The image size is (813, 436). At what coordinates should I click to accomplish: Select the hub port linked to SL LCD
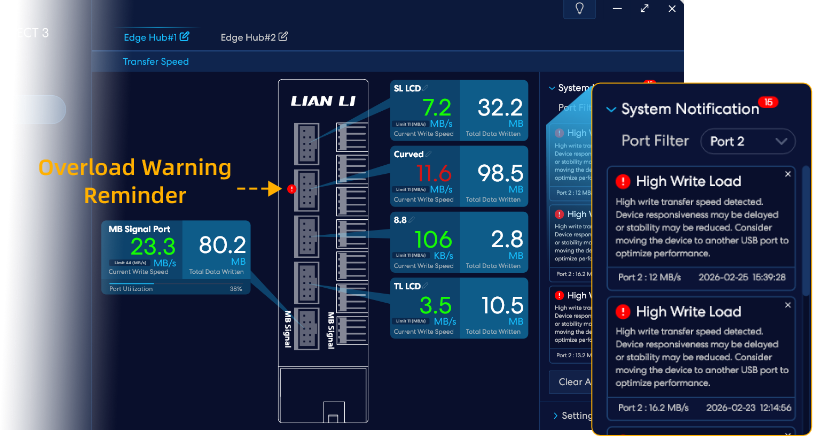[306, 144]
